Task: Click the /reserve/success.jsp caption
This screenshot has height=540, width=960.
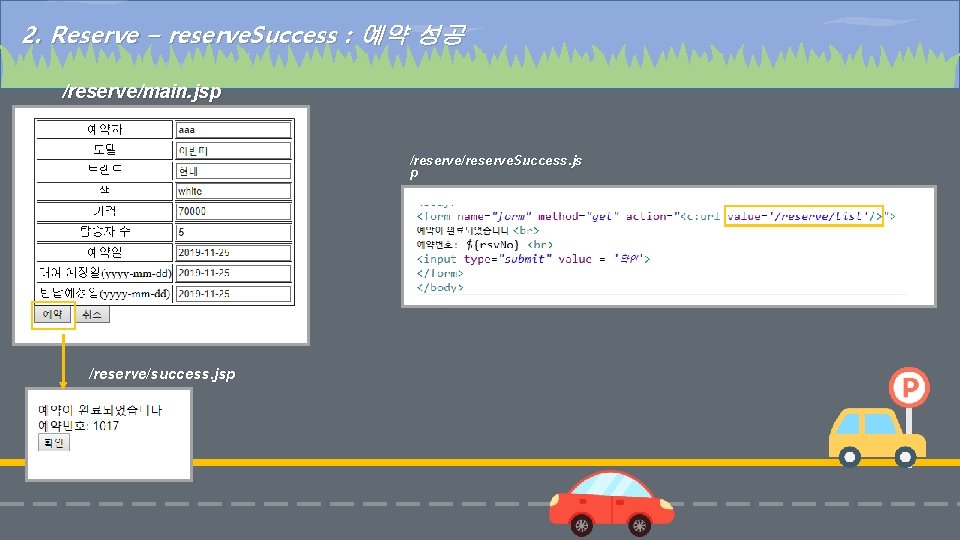Action: point(162,373)
